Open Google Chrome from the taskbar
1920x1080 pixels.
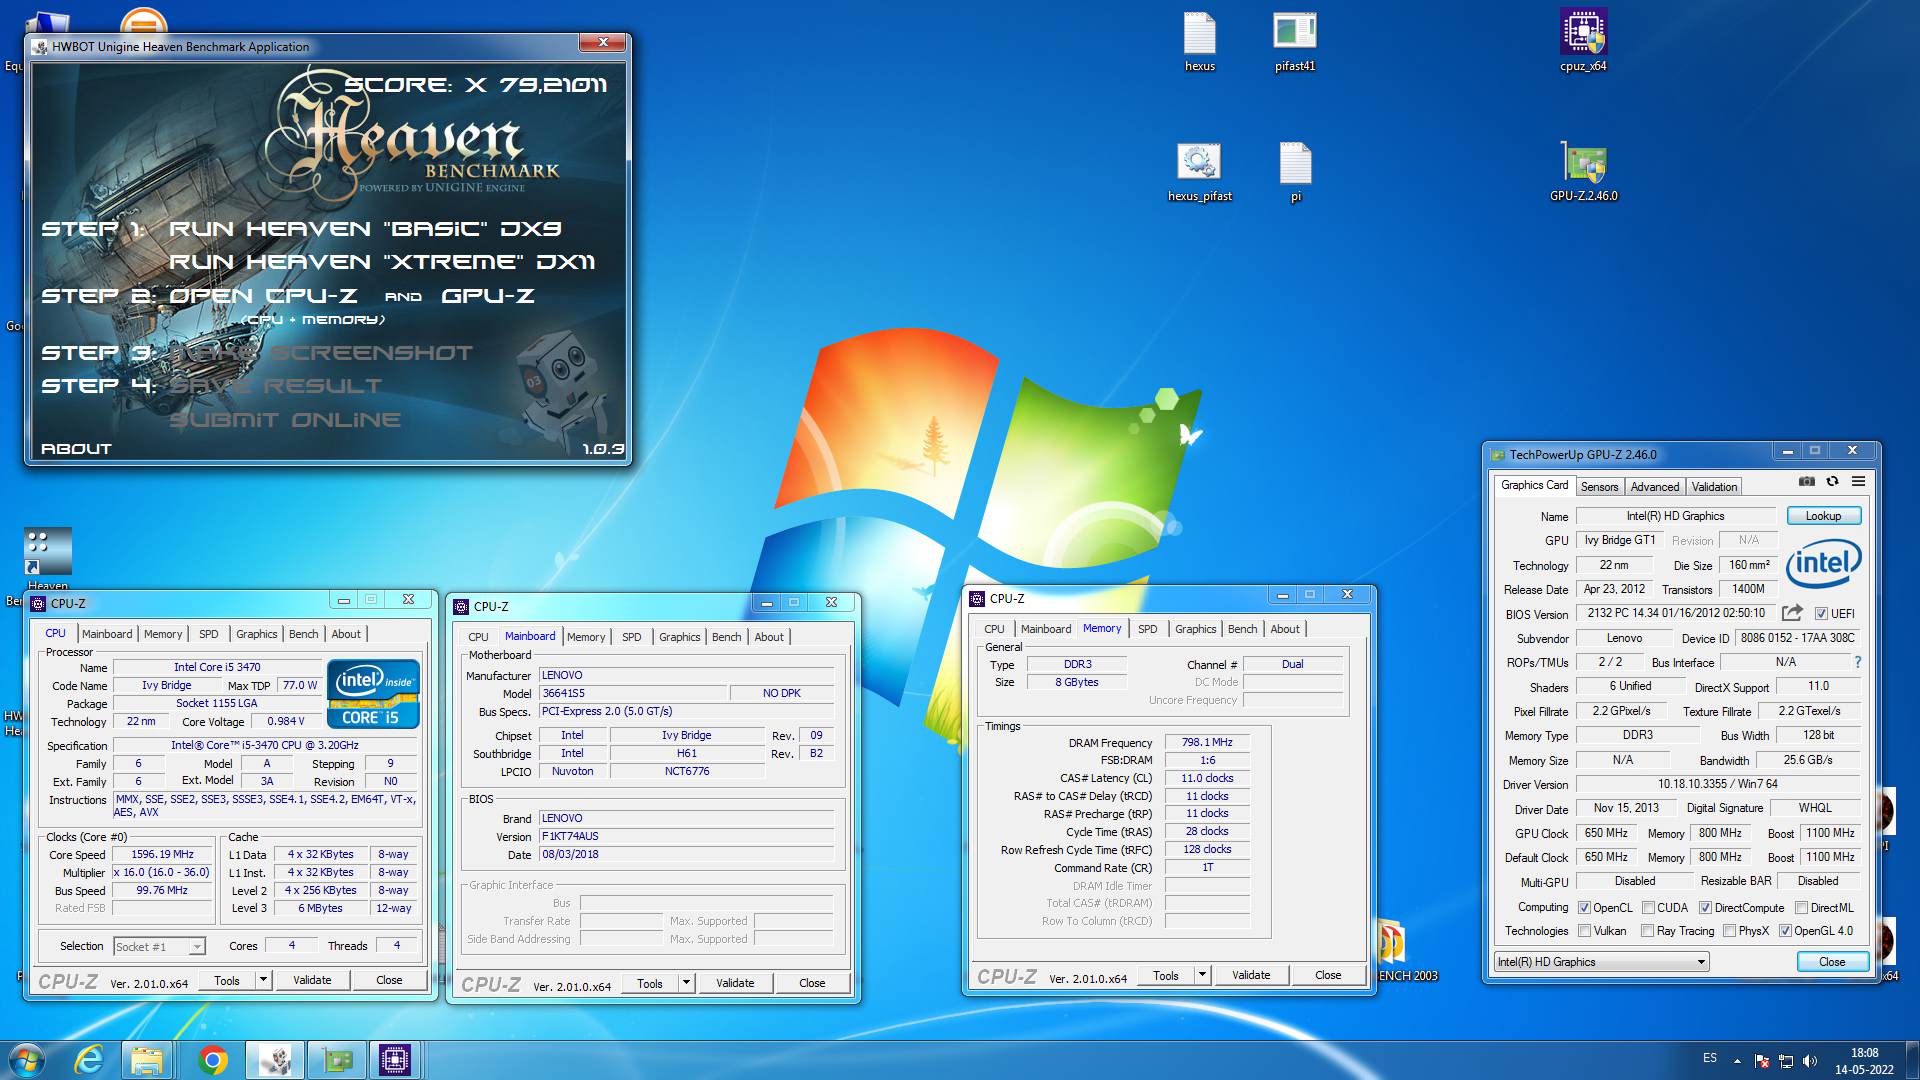tap(212, 1060)
